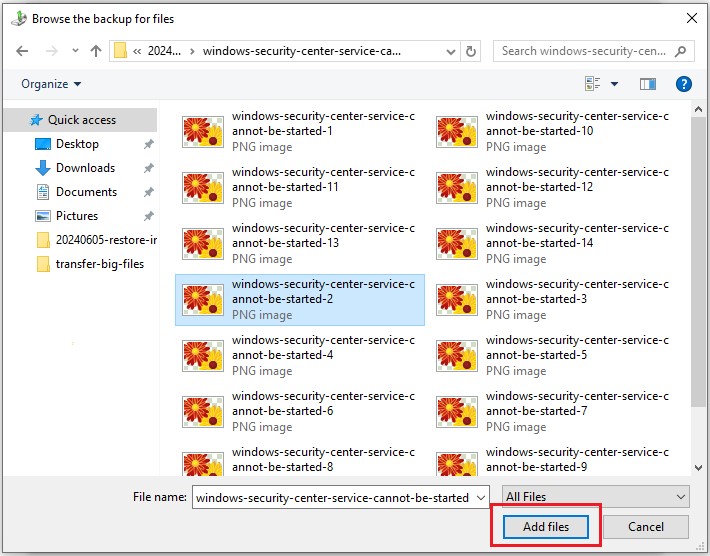Click in the File name input field

(x=330, y=497)
